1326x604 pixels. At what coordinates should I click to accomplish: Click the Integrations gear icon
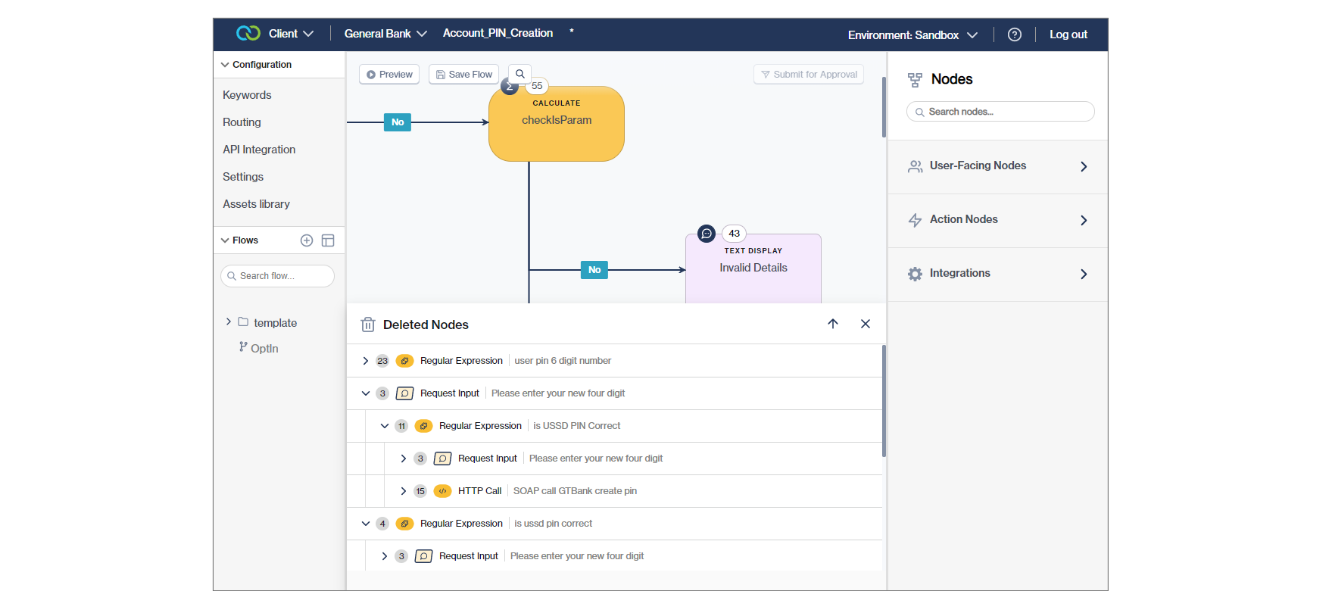point(914,273)
